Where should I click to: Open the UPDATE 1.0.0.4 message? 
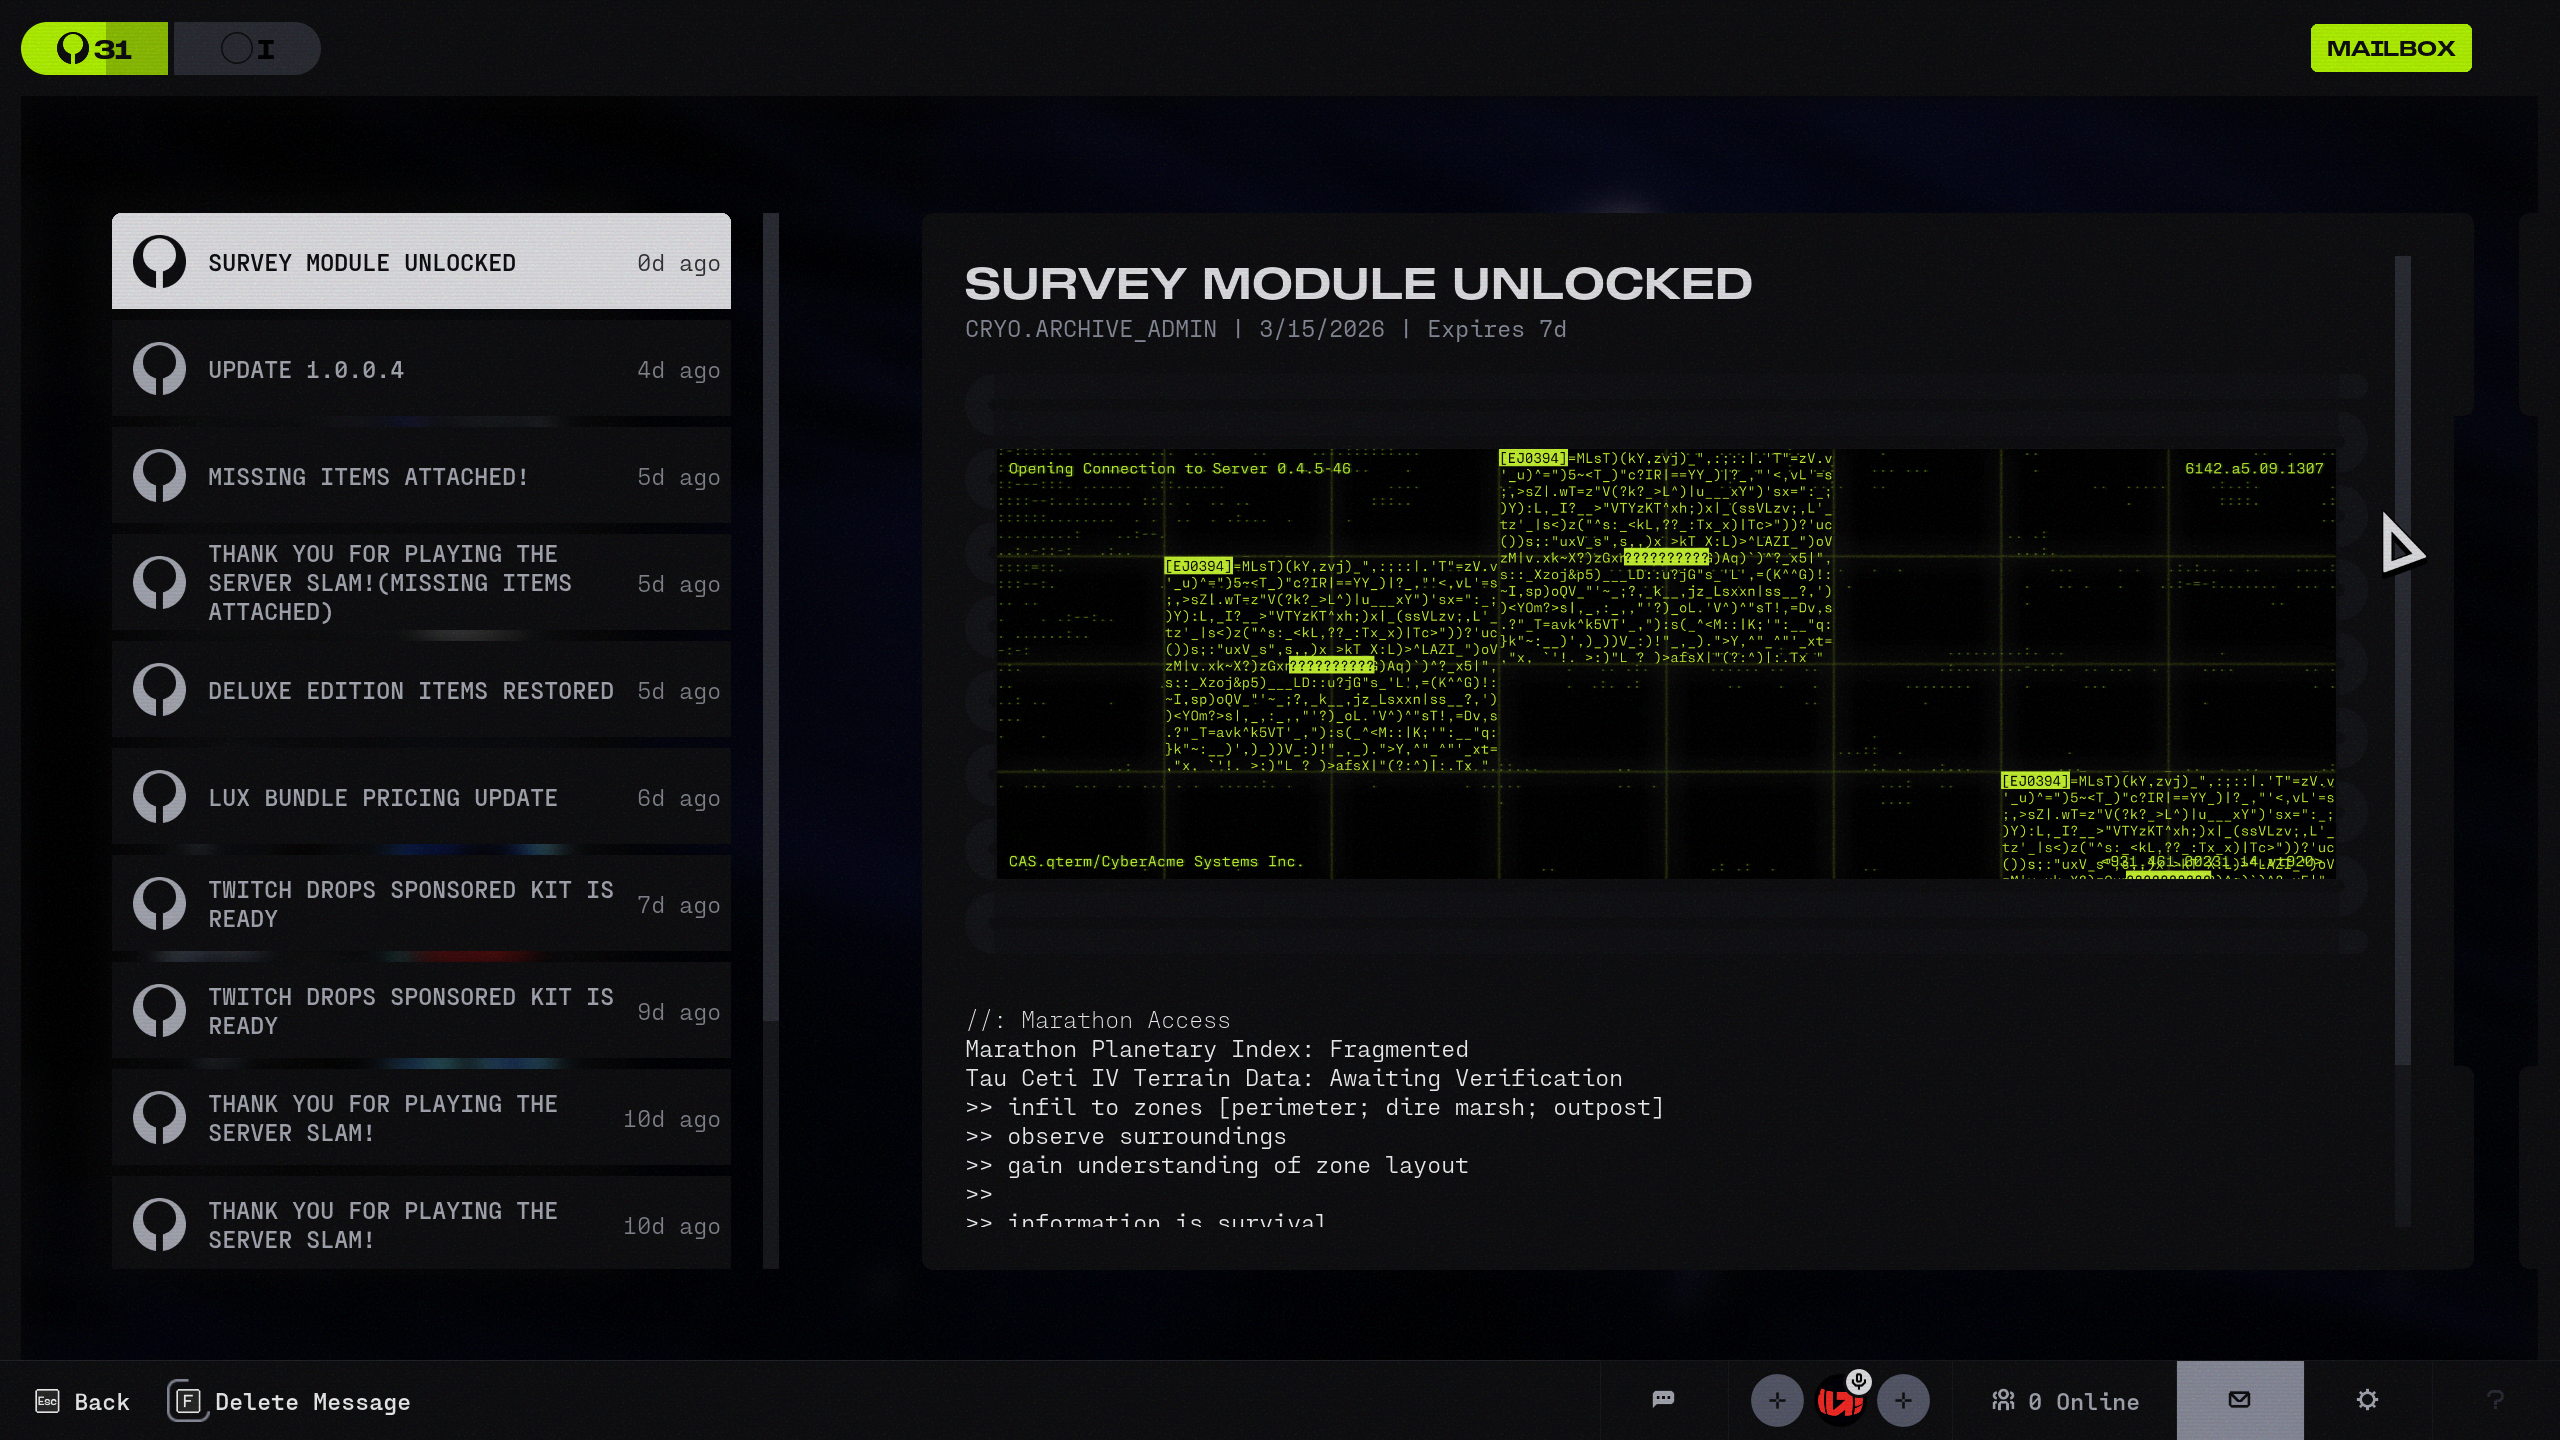pos(421,370)
